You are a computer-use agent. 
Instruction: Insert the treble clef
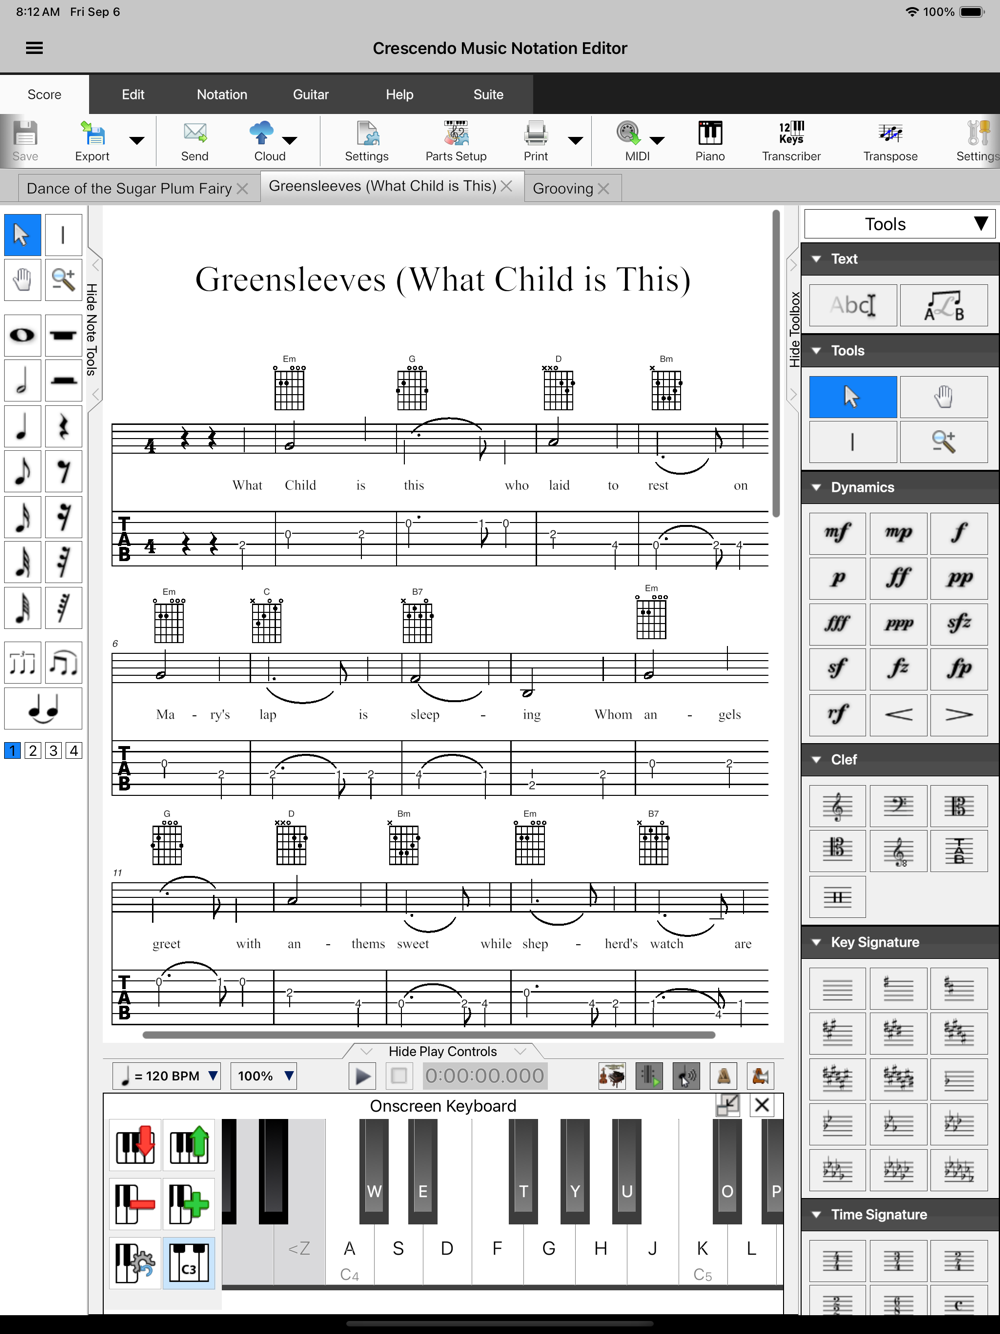(x=838, y=805)
